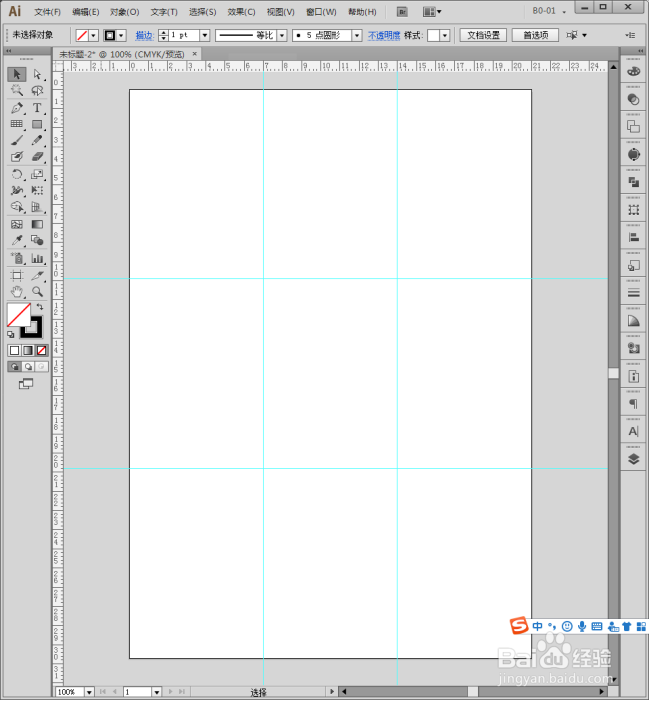Open the Gradient panel icon
The image size is (649, 701).
(x=633, y=321)
